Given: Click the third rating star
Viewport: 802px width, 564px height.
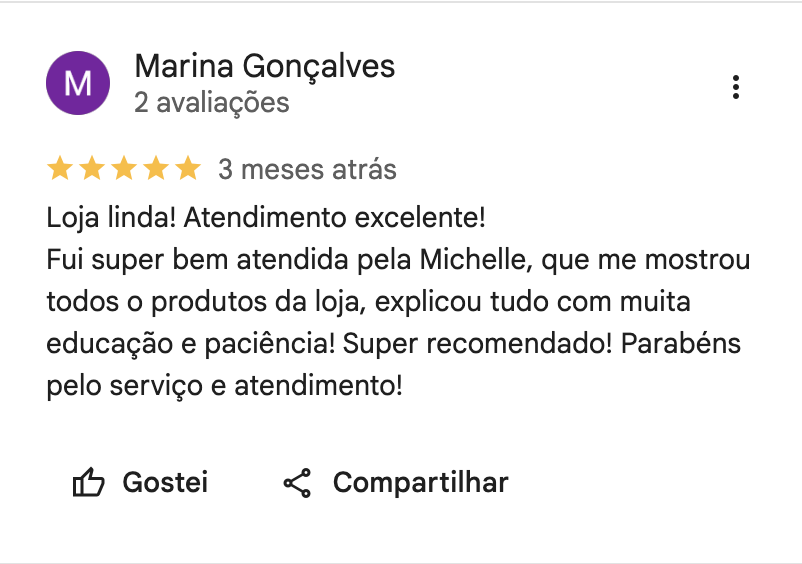Looking at the screenshot, I should point(124,169).
